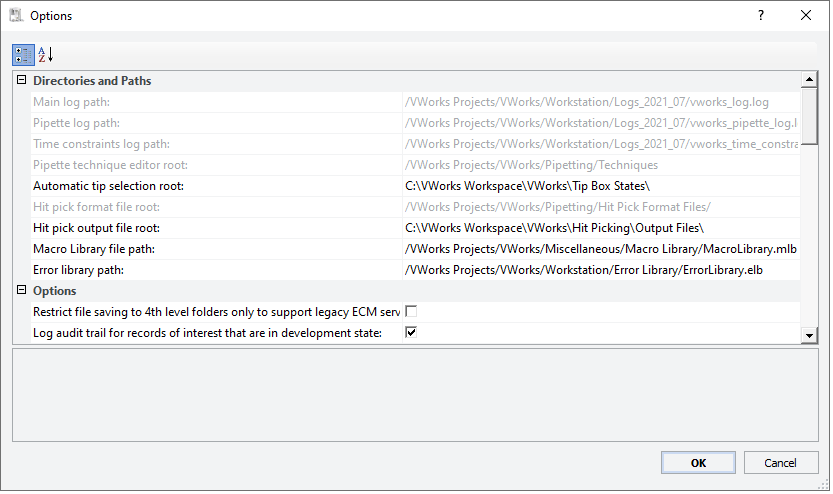Open help with the question mark
The height and width of the screenshot is (494, 833).
pyautogui.click(x=761, y=15)
